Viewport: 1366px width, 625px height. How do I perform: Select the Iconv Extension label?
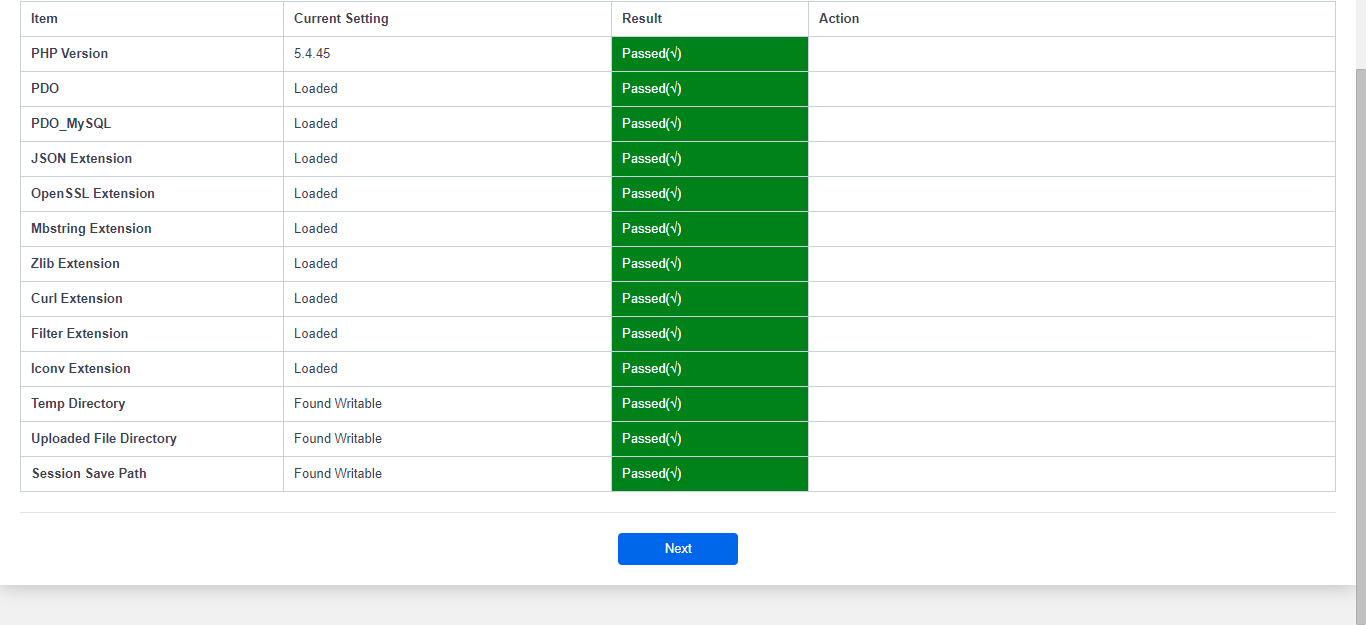point(81,368)
